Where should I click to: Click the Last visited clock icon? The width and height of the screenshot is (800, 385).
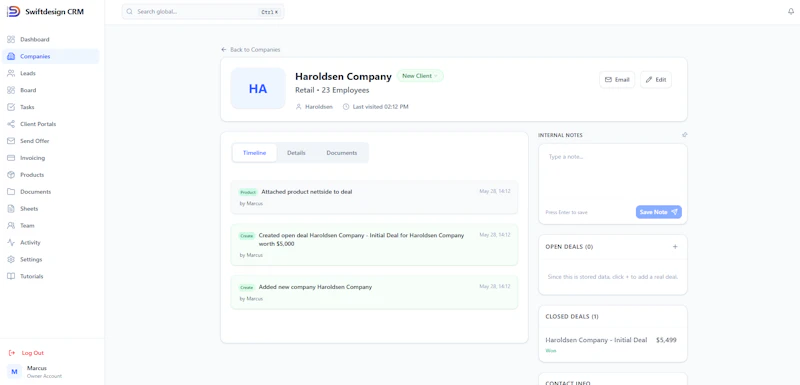[x=346, y=107]
